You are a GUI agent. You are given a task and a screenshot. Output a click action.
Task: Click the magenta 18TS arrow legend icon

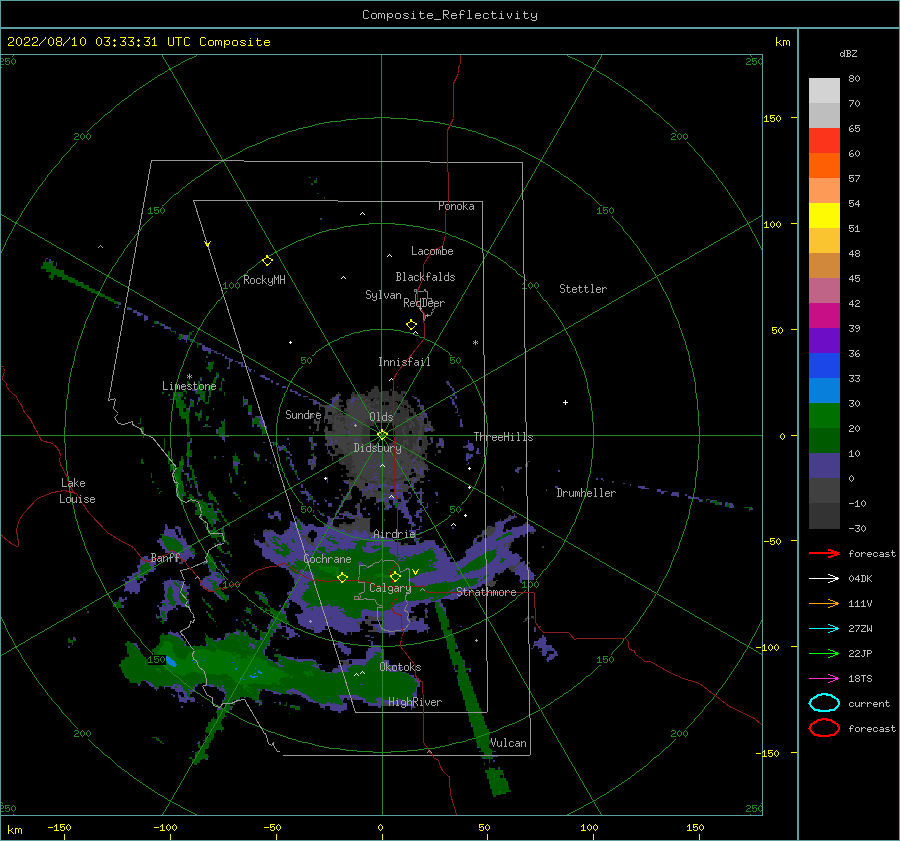coord(824,679)
